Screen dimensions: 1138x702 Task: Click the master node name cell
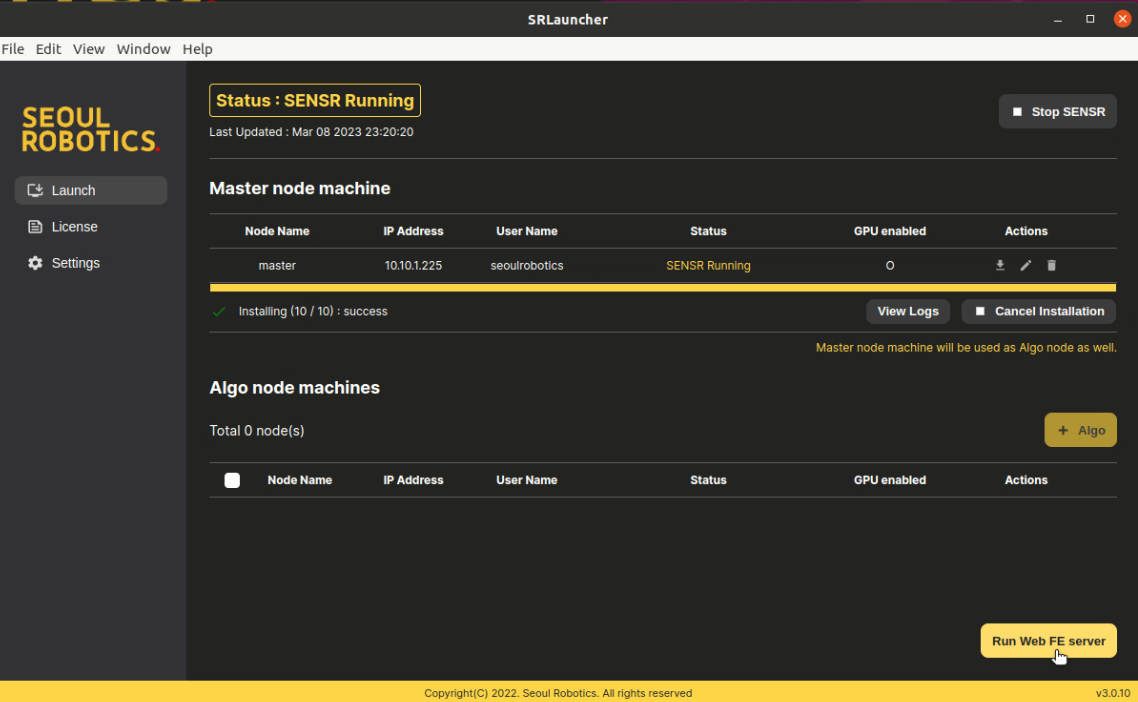click(x=277, y=266)
